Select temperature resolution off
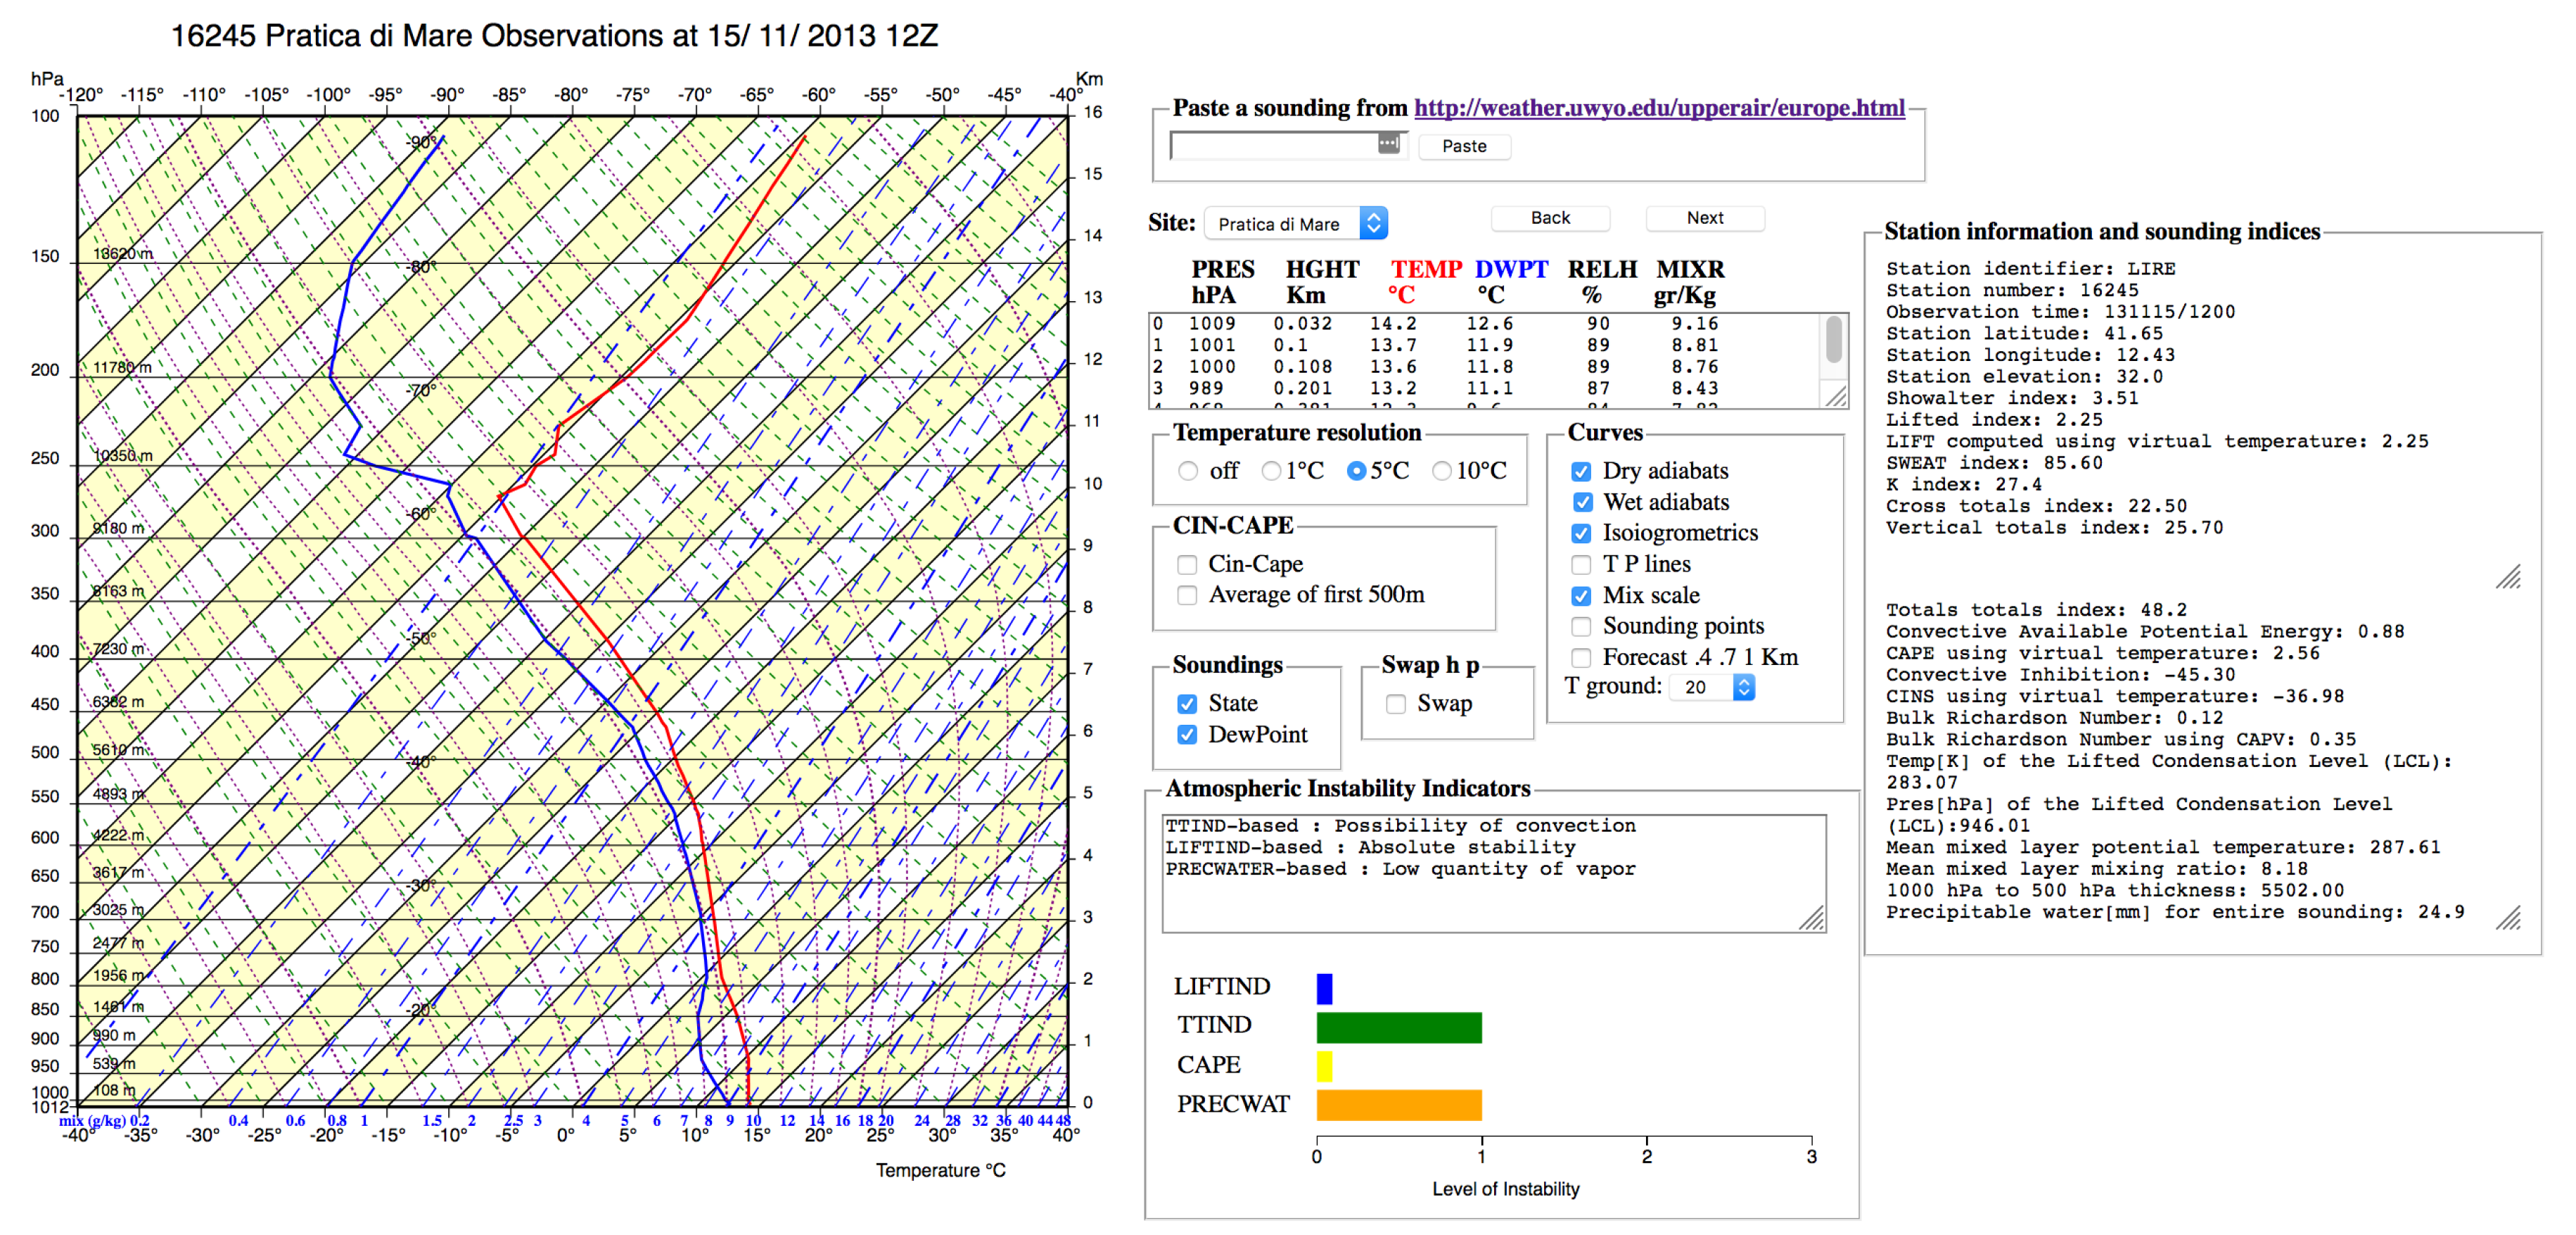This screenshot has height=1235, width=2576. point(1188,471)
